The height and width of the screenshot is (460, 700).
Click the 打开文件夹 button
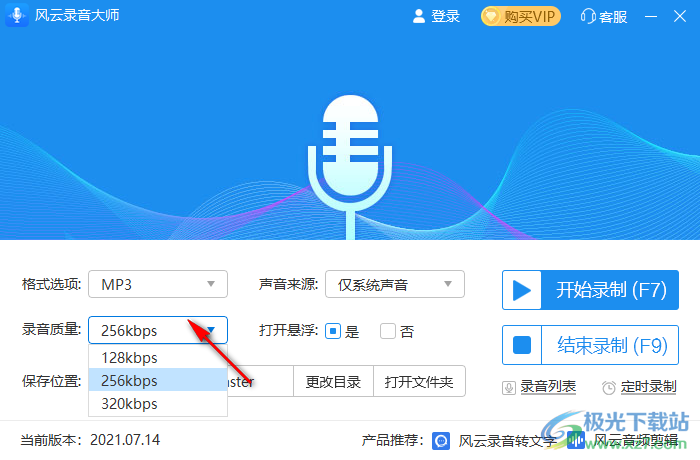click(419, 381)
